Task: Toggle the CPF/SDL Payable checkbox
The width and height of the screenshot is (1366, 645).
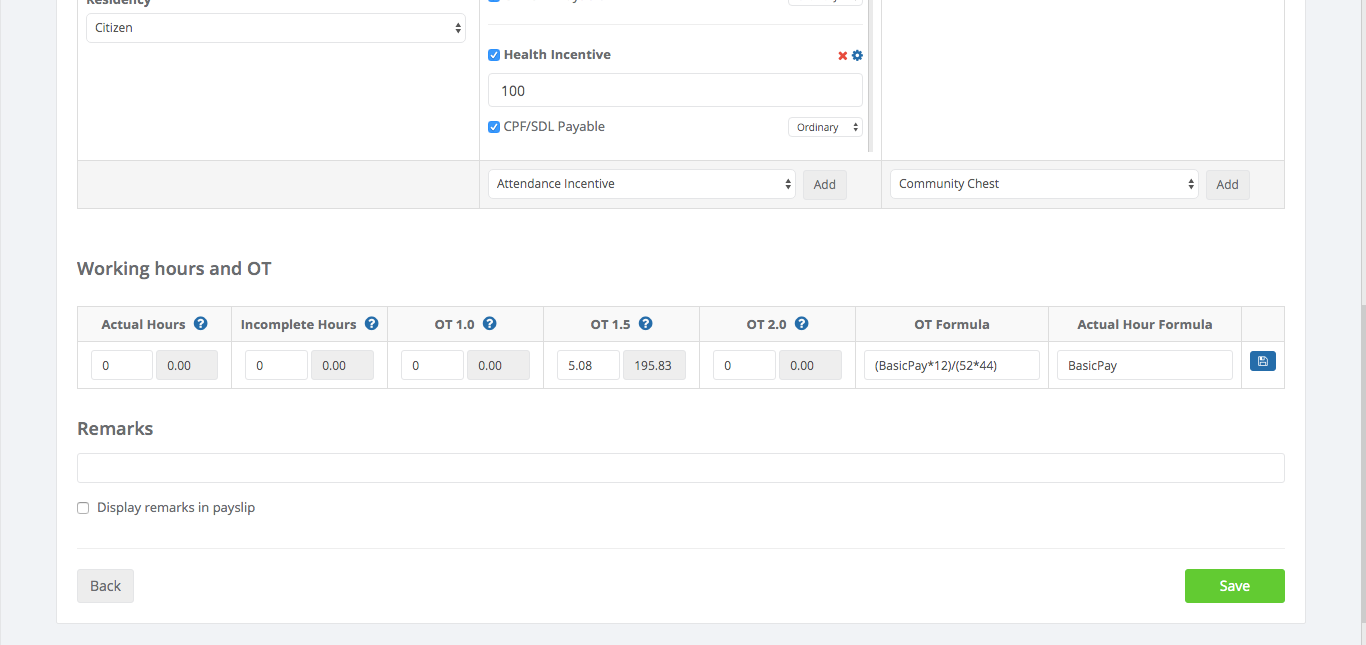Action: (x=494, y=127)
